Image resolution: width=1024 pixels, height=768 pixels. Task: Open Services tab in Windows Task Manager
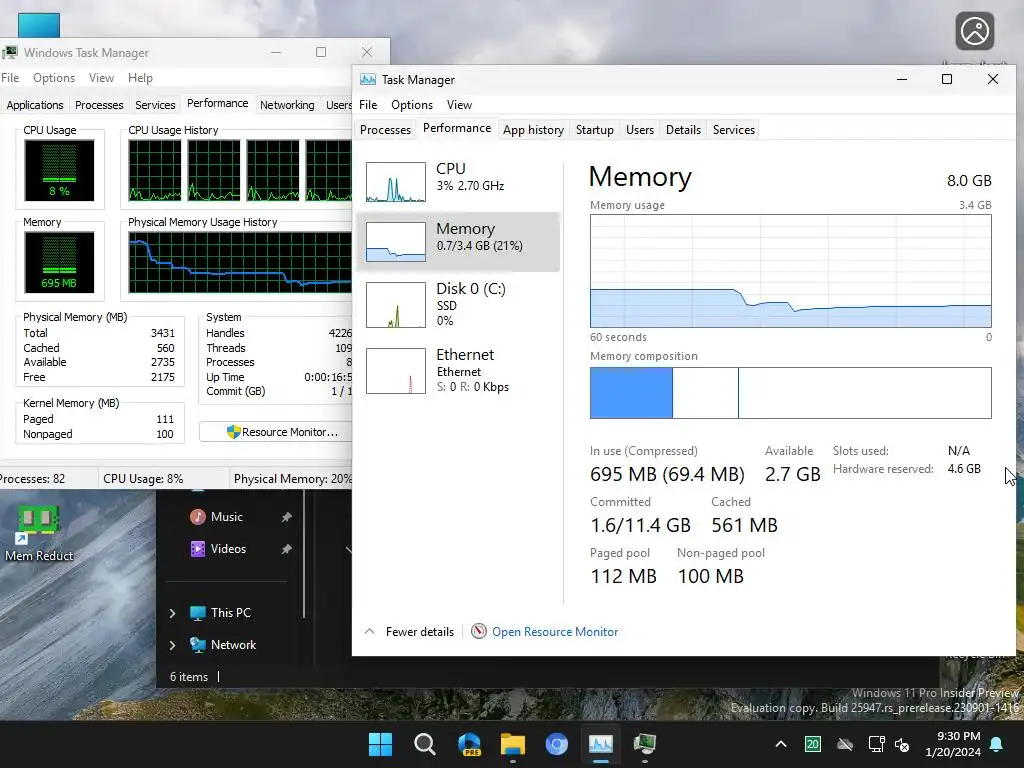coord(155,104)
